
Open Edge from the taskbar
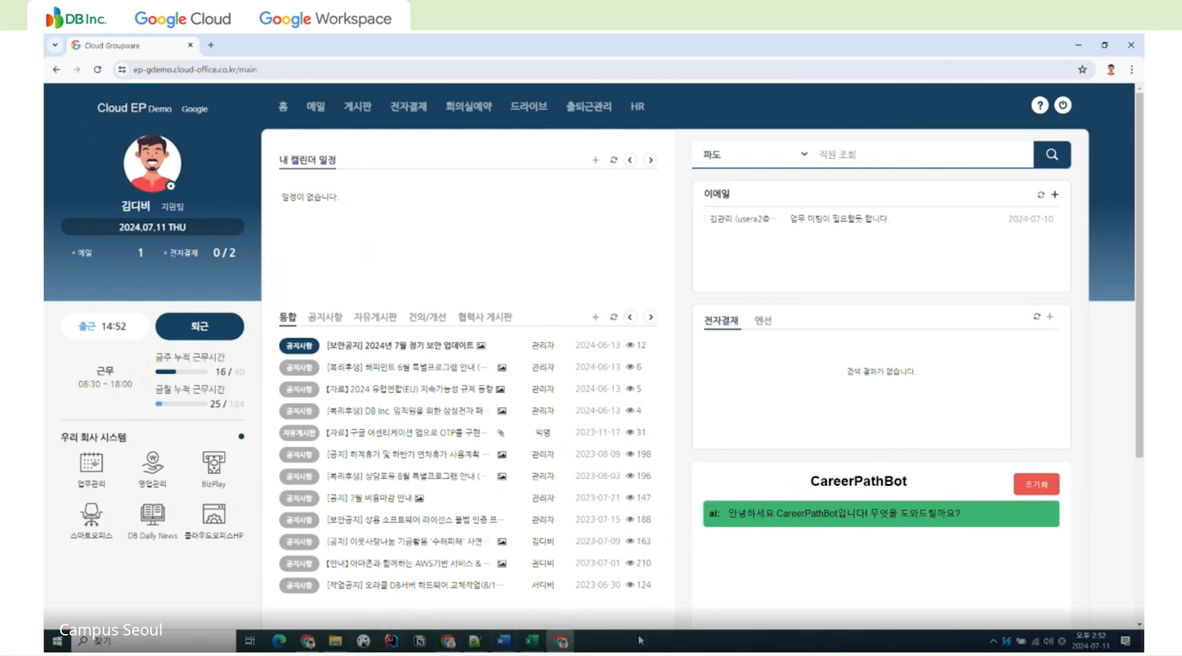tap(279, 641)
